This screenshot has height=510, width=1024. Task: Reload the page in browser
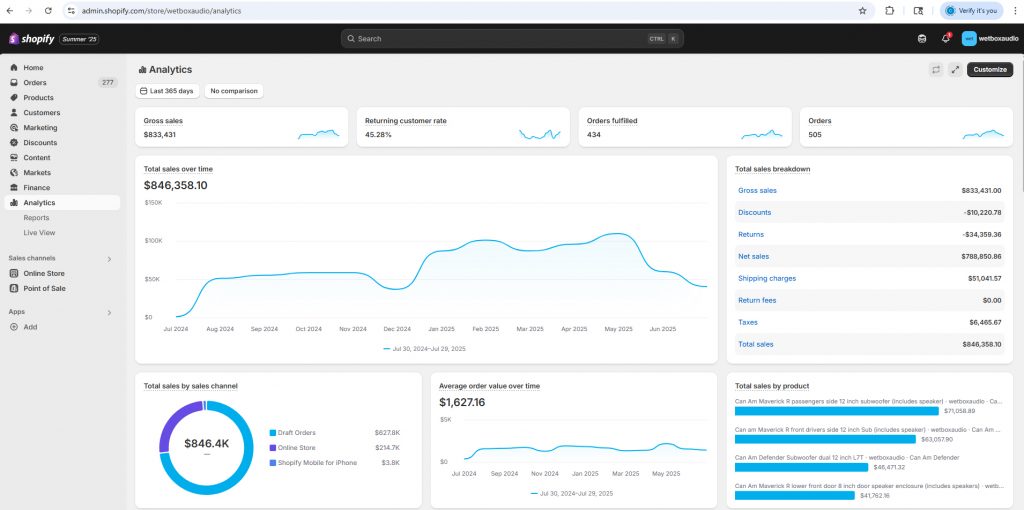tap(49, 10)
